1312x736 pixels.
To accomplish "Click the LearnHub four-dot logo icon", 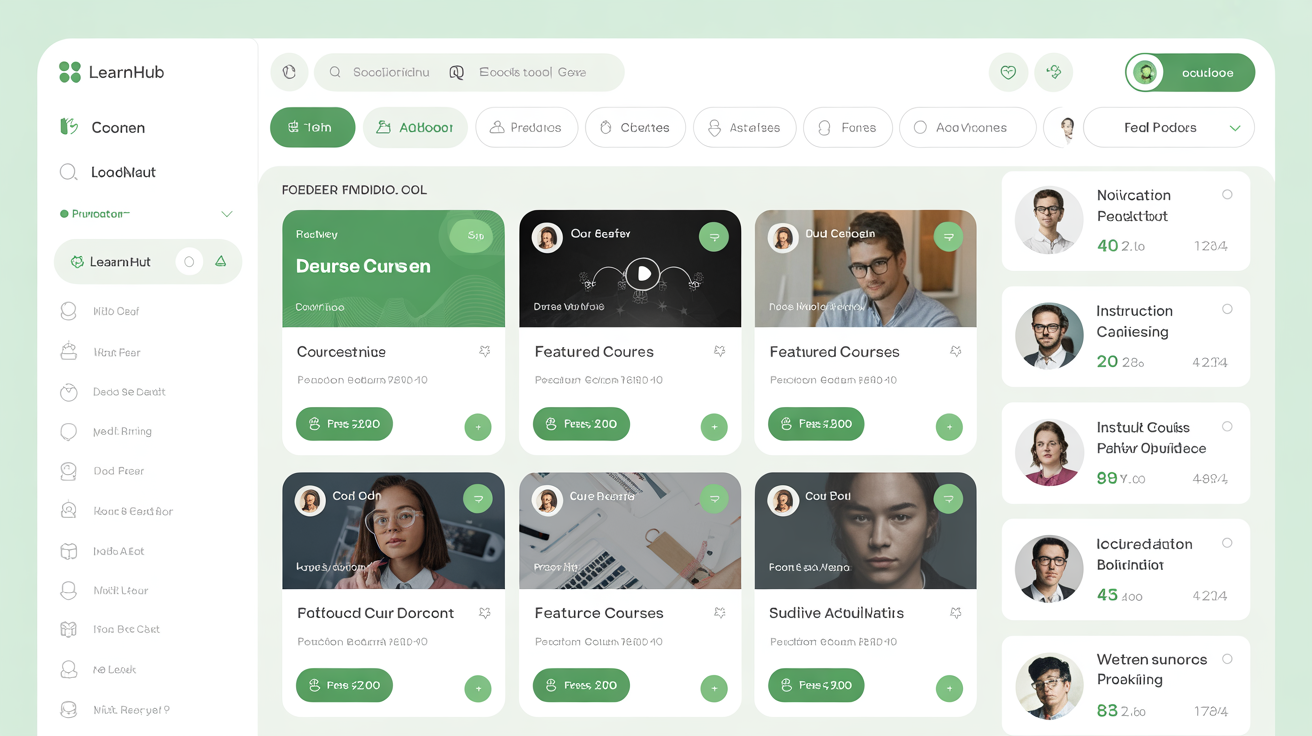I will click(69, 72).
